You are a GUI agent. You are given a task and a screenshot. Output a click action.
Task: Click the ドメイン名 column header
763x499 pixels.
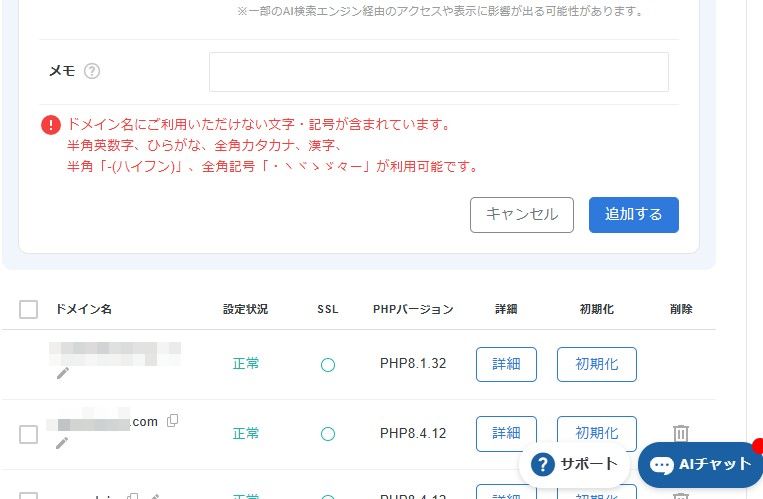84,309
